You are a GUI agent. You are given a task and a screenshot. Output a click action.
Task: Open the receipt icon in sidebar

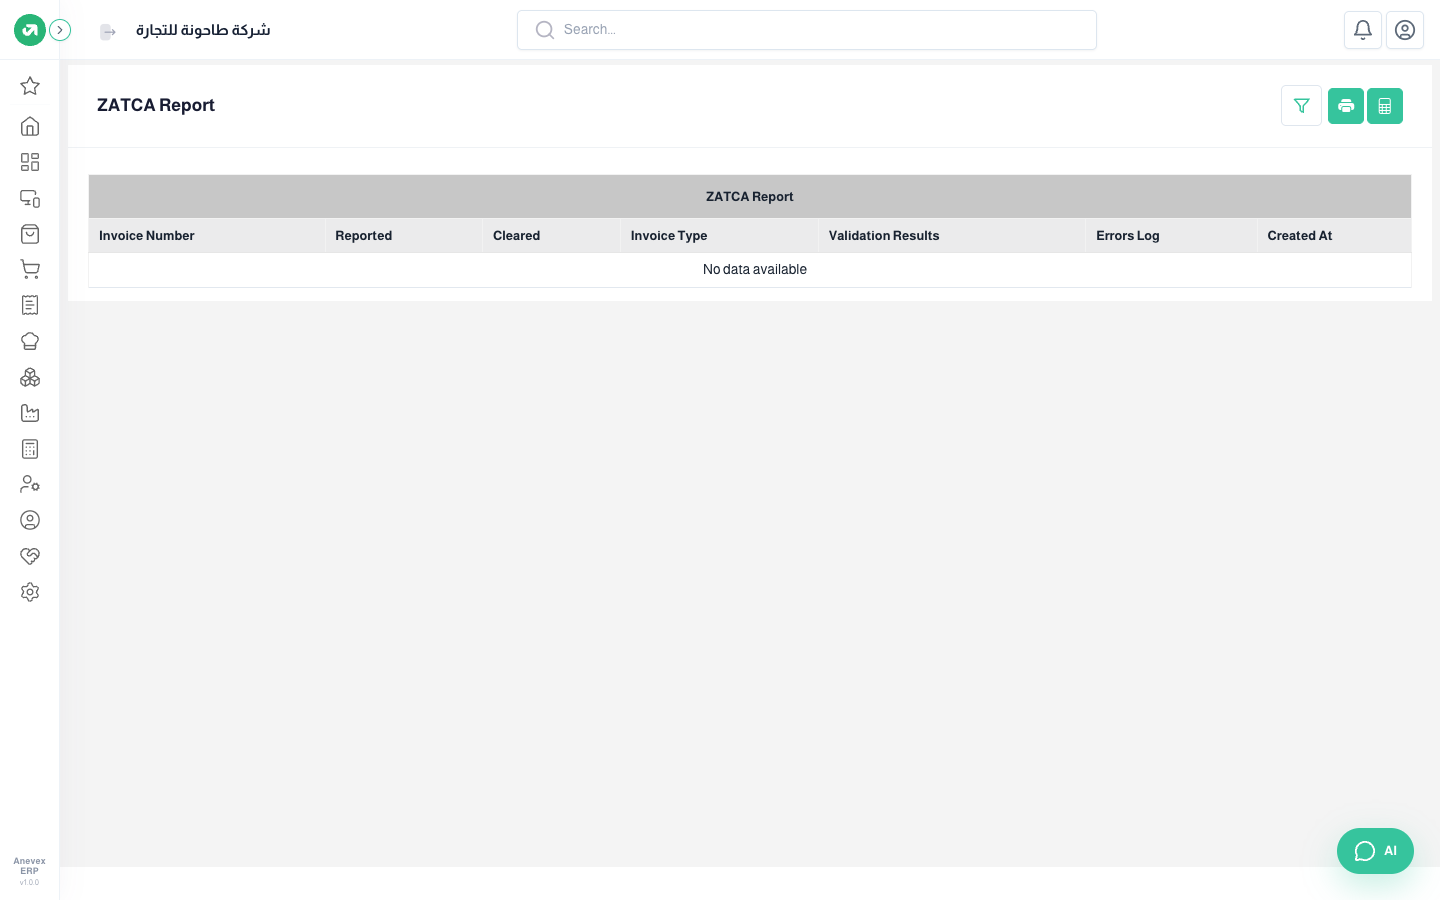(30, 305)
